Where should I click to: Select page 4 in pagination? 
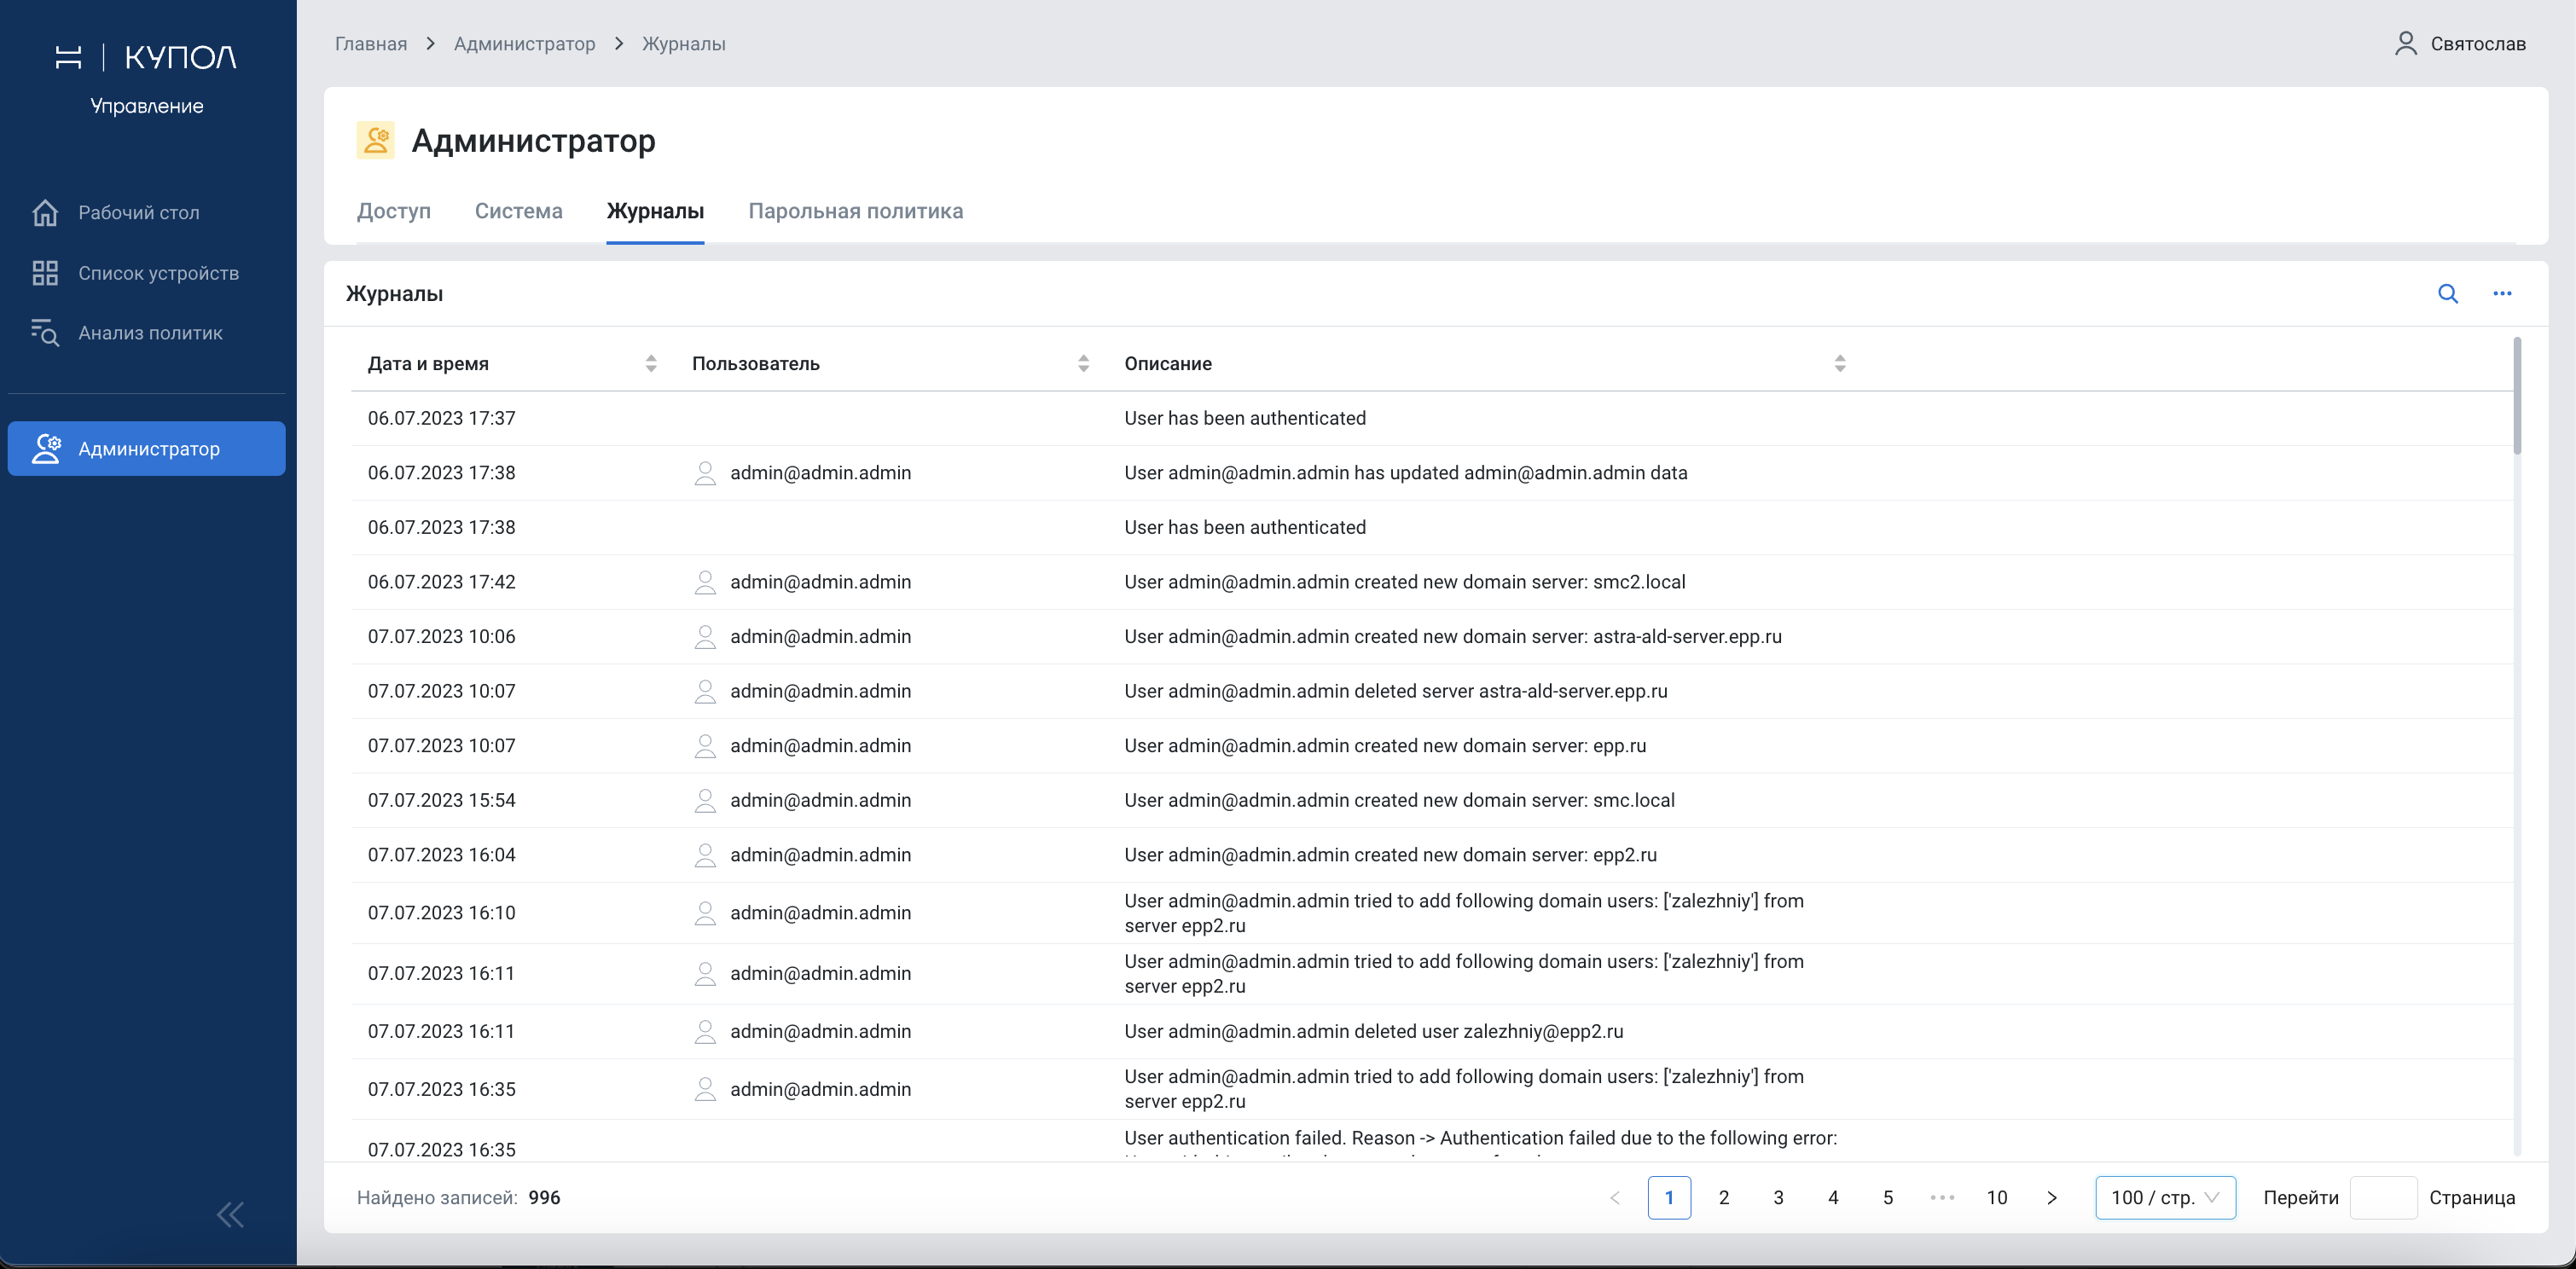[1833, 1198]
